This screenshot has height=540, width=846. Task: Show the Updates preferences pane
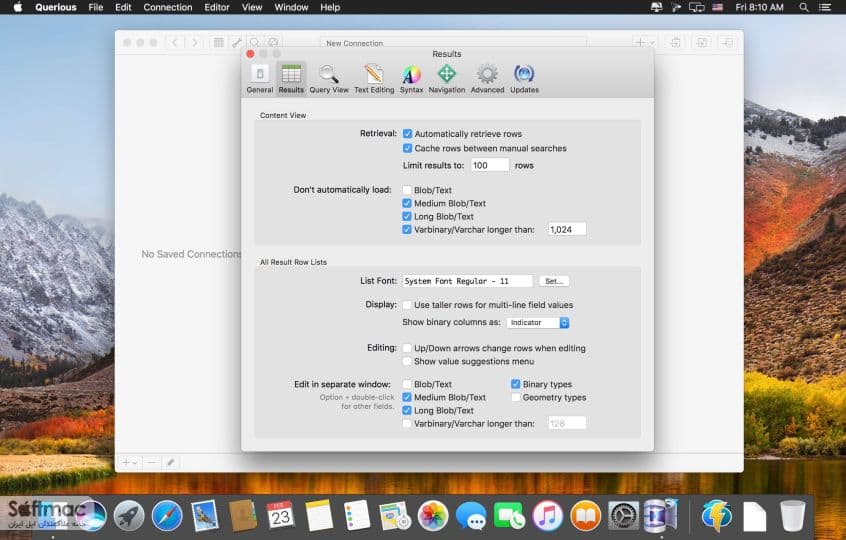[x=524, y=79]
